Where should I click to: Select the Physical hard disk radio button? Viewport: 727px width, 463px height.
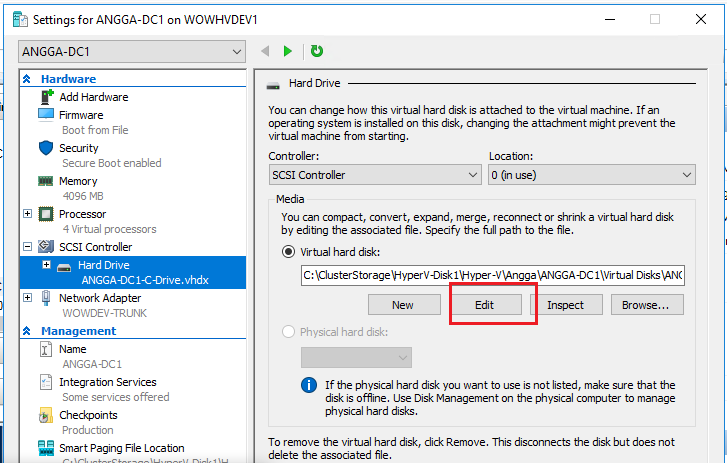tap(288, 332)
